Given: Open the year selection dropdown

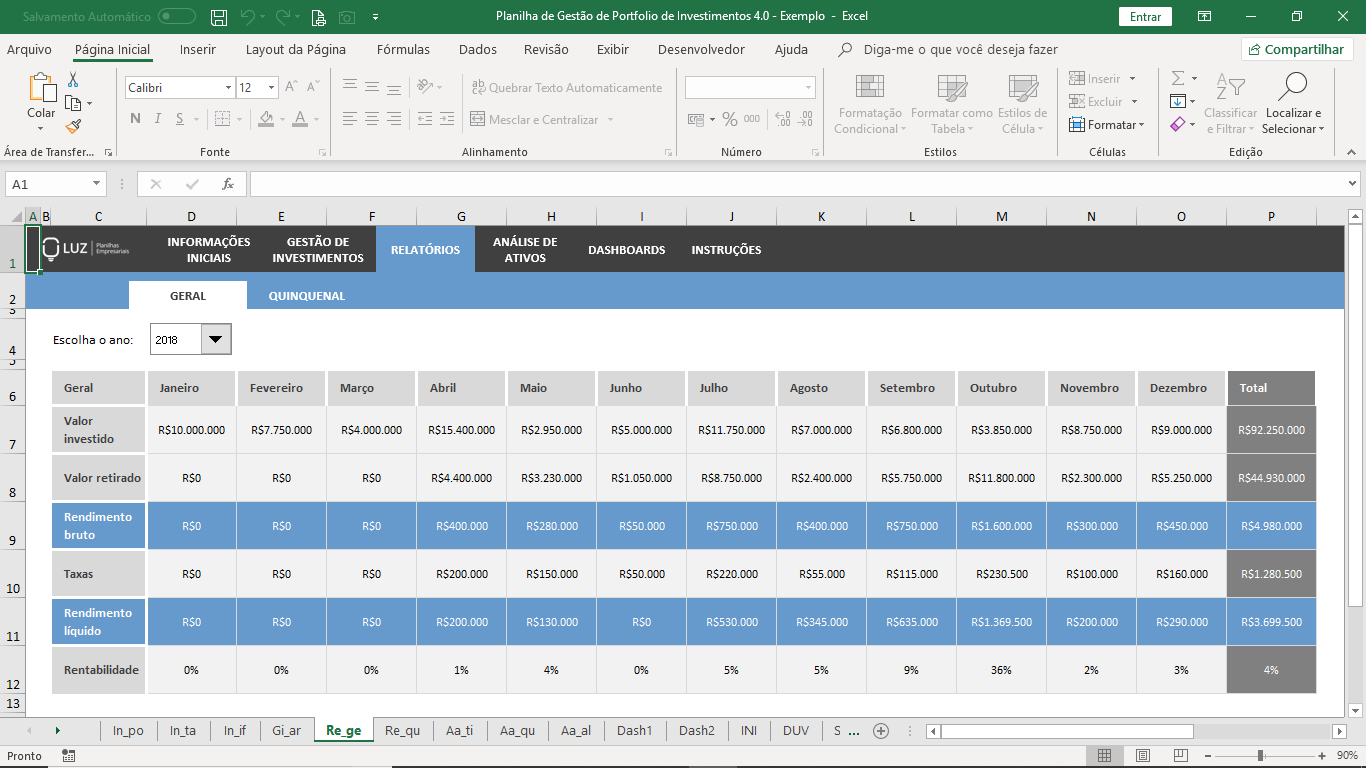Looking at the screenshot, I should tap(216, 340).
